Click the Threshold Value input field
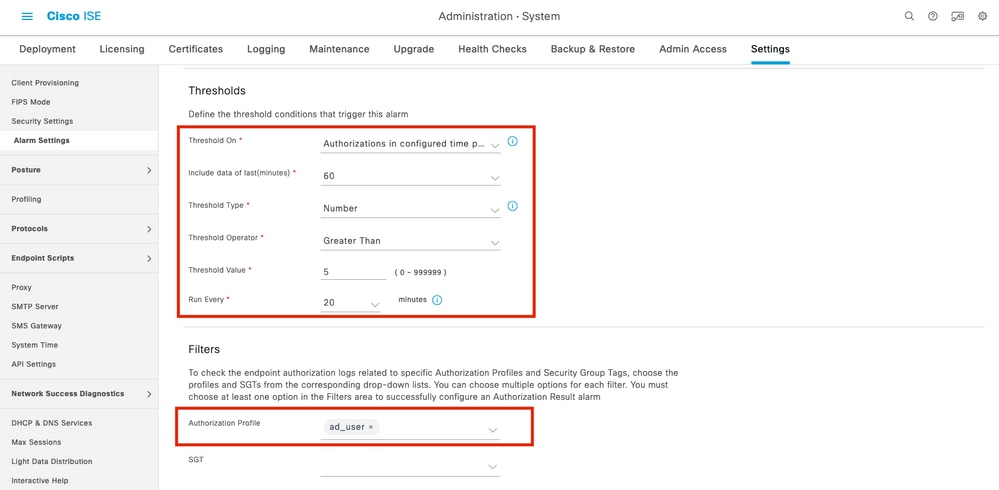The width and height of the screenshot is (999, 490). coord(354,271)
